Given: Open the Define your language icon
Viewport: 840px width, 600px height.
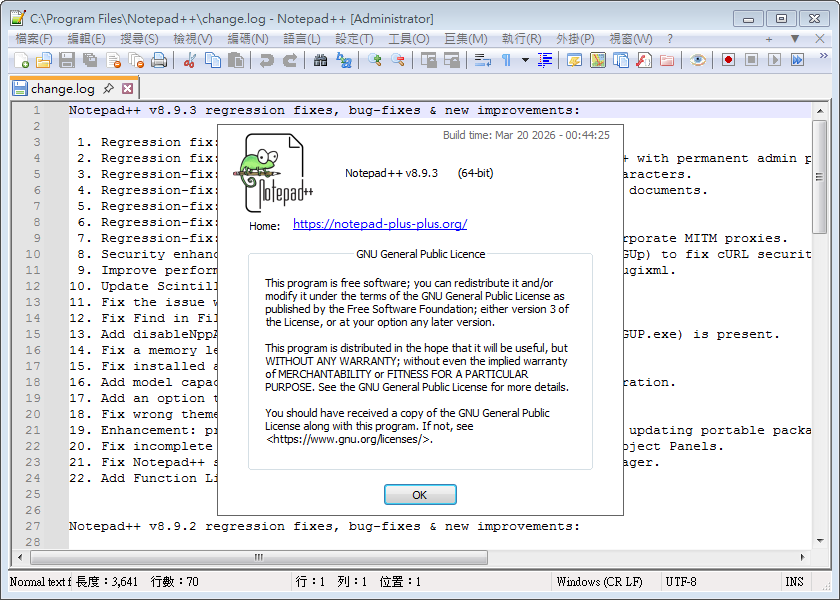Looking at the screenshot, I should [x=575, y=60].
